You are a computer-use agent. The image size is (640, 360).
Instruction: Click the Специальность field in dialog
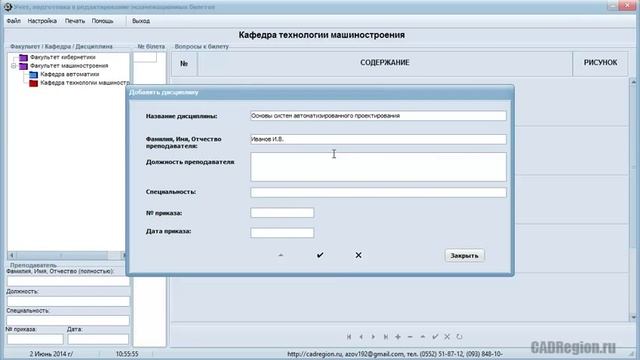click(x=378, y=192)
